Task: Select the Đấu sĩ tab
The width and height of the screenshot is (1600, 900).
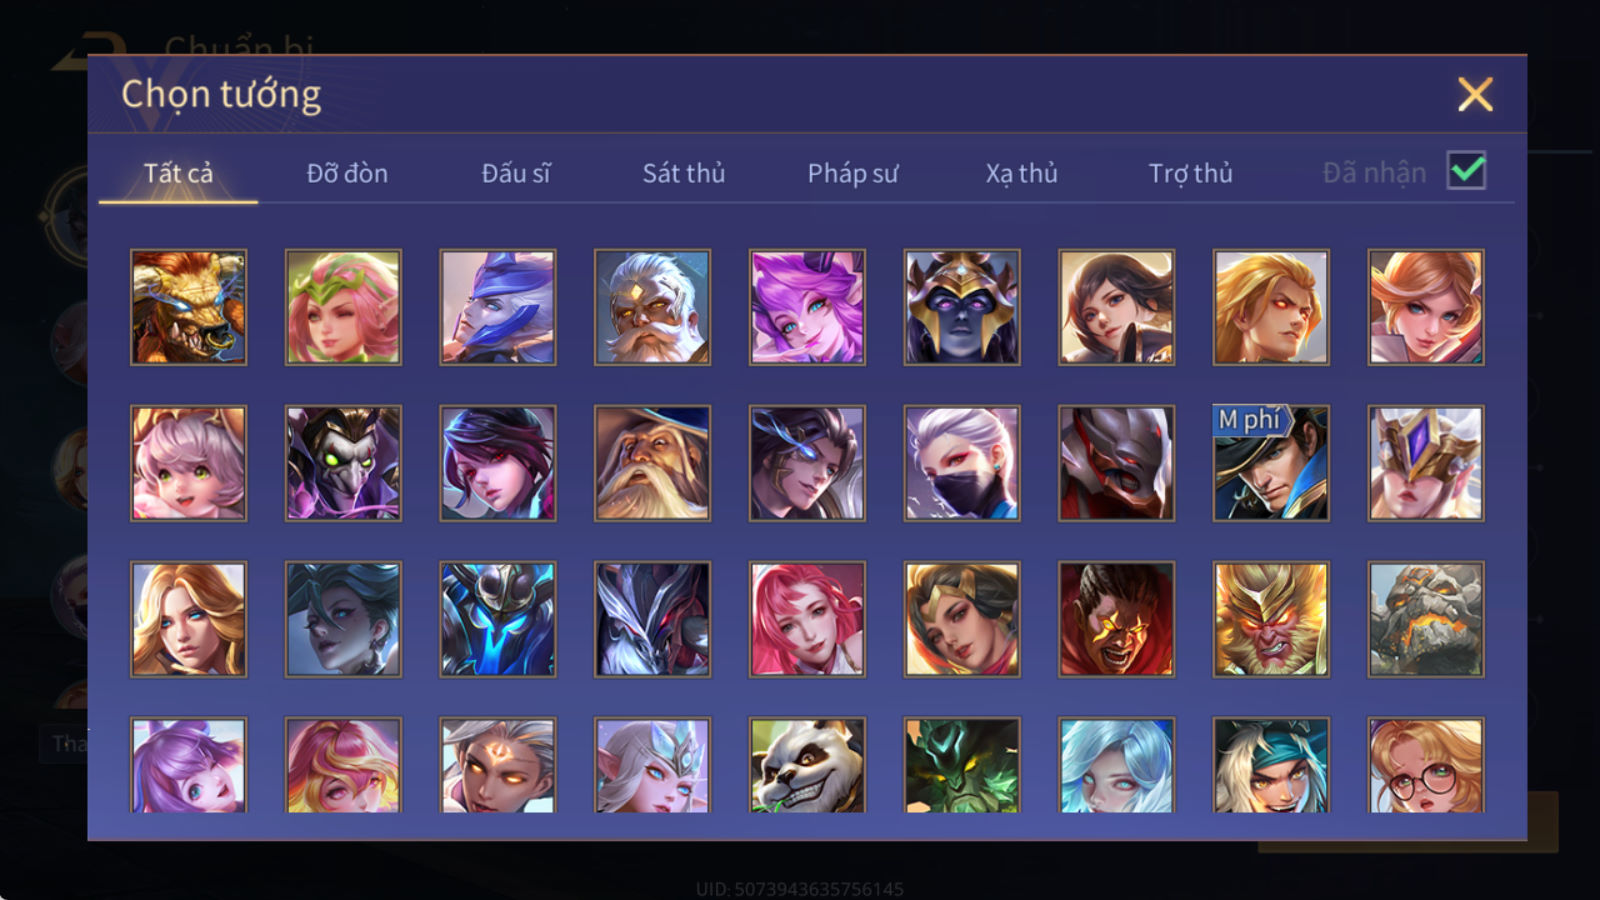Action: 516,173
